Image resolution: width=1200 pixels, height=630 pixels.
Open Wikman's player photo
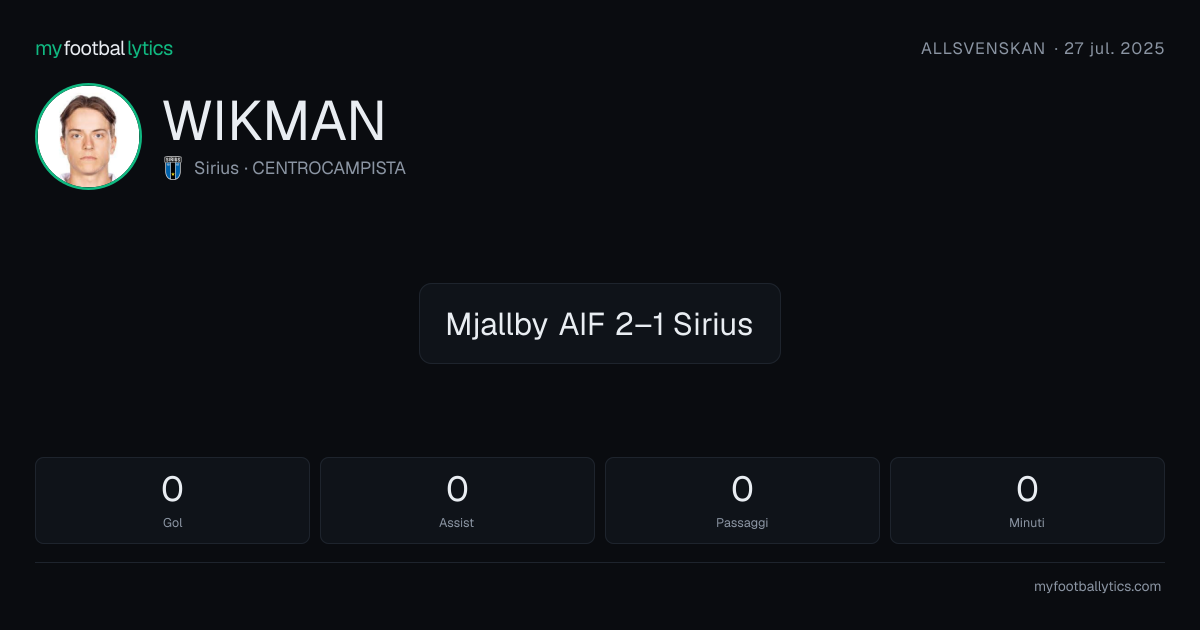pyautogui.click(x=88, y=136)
